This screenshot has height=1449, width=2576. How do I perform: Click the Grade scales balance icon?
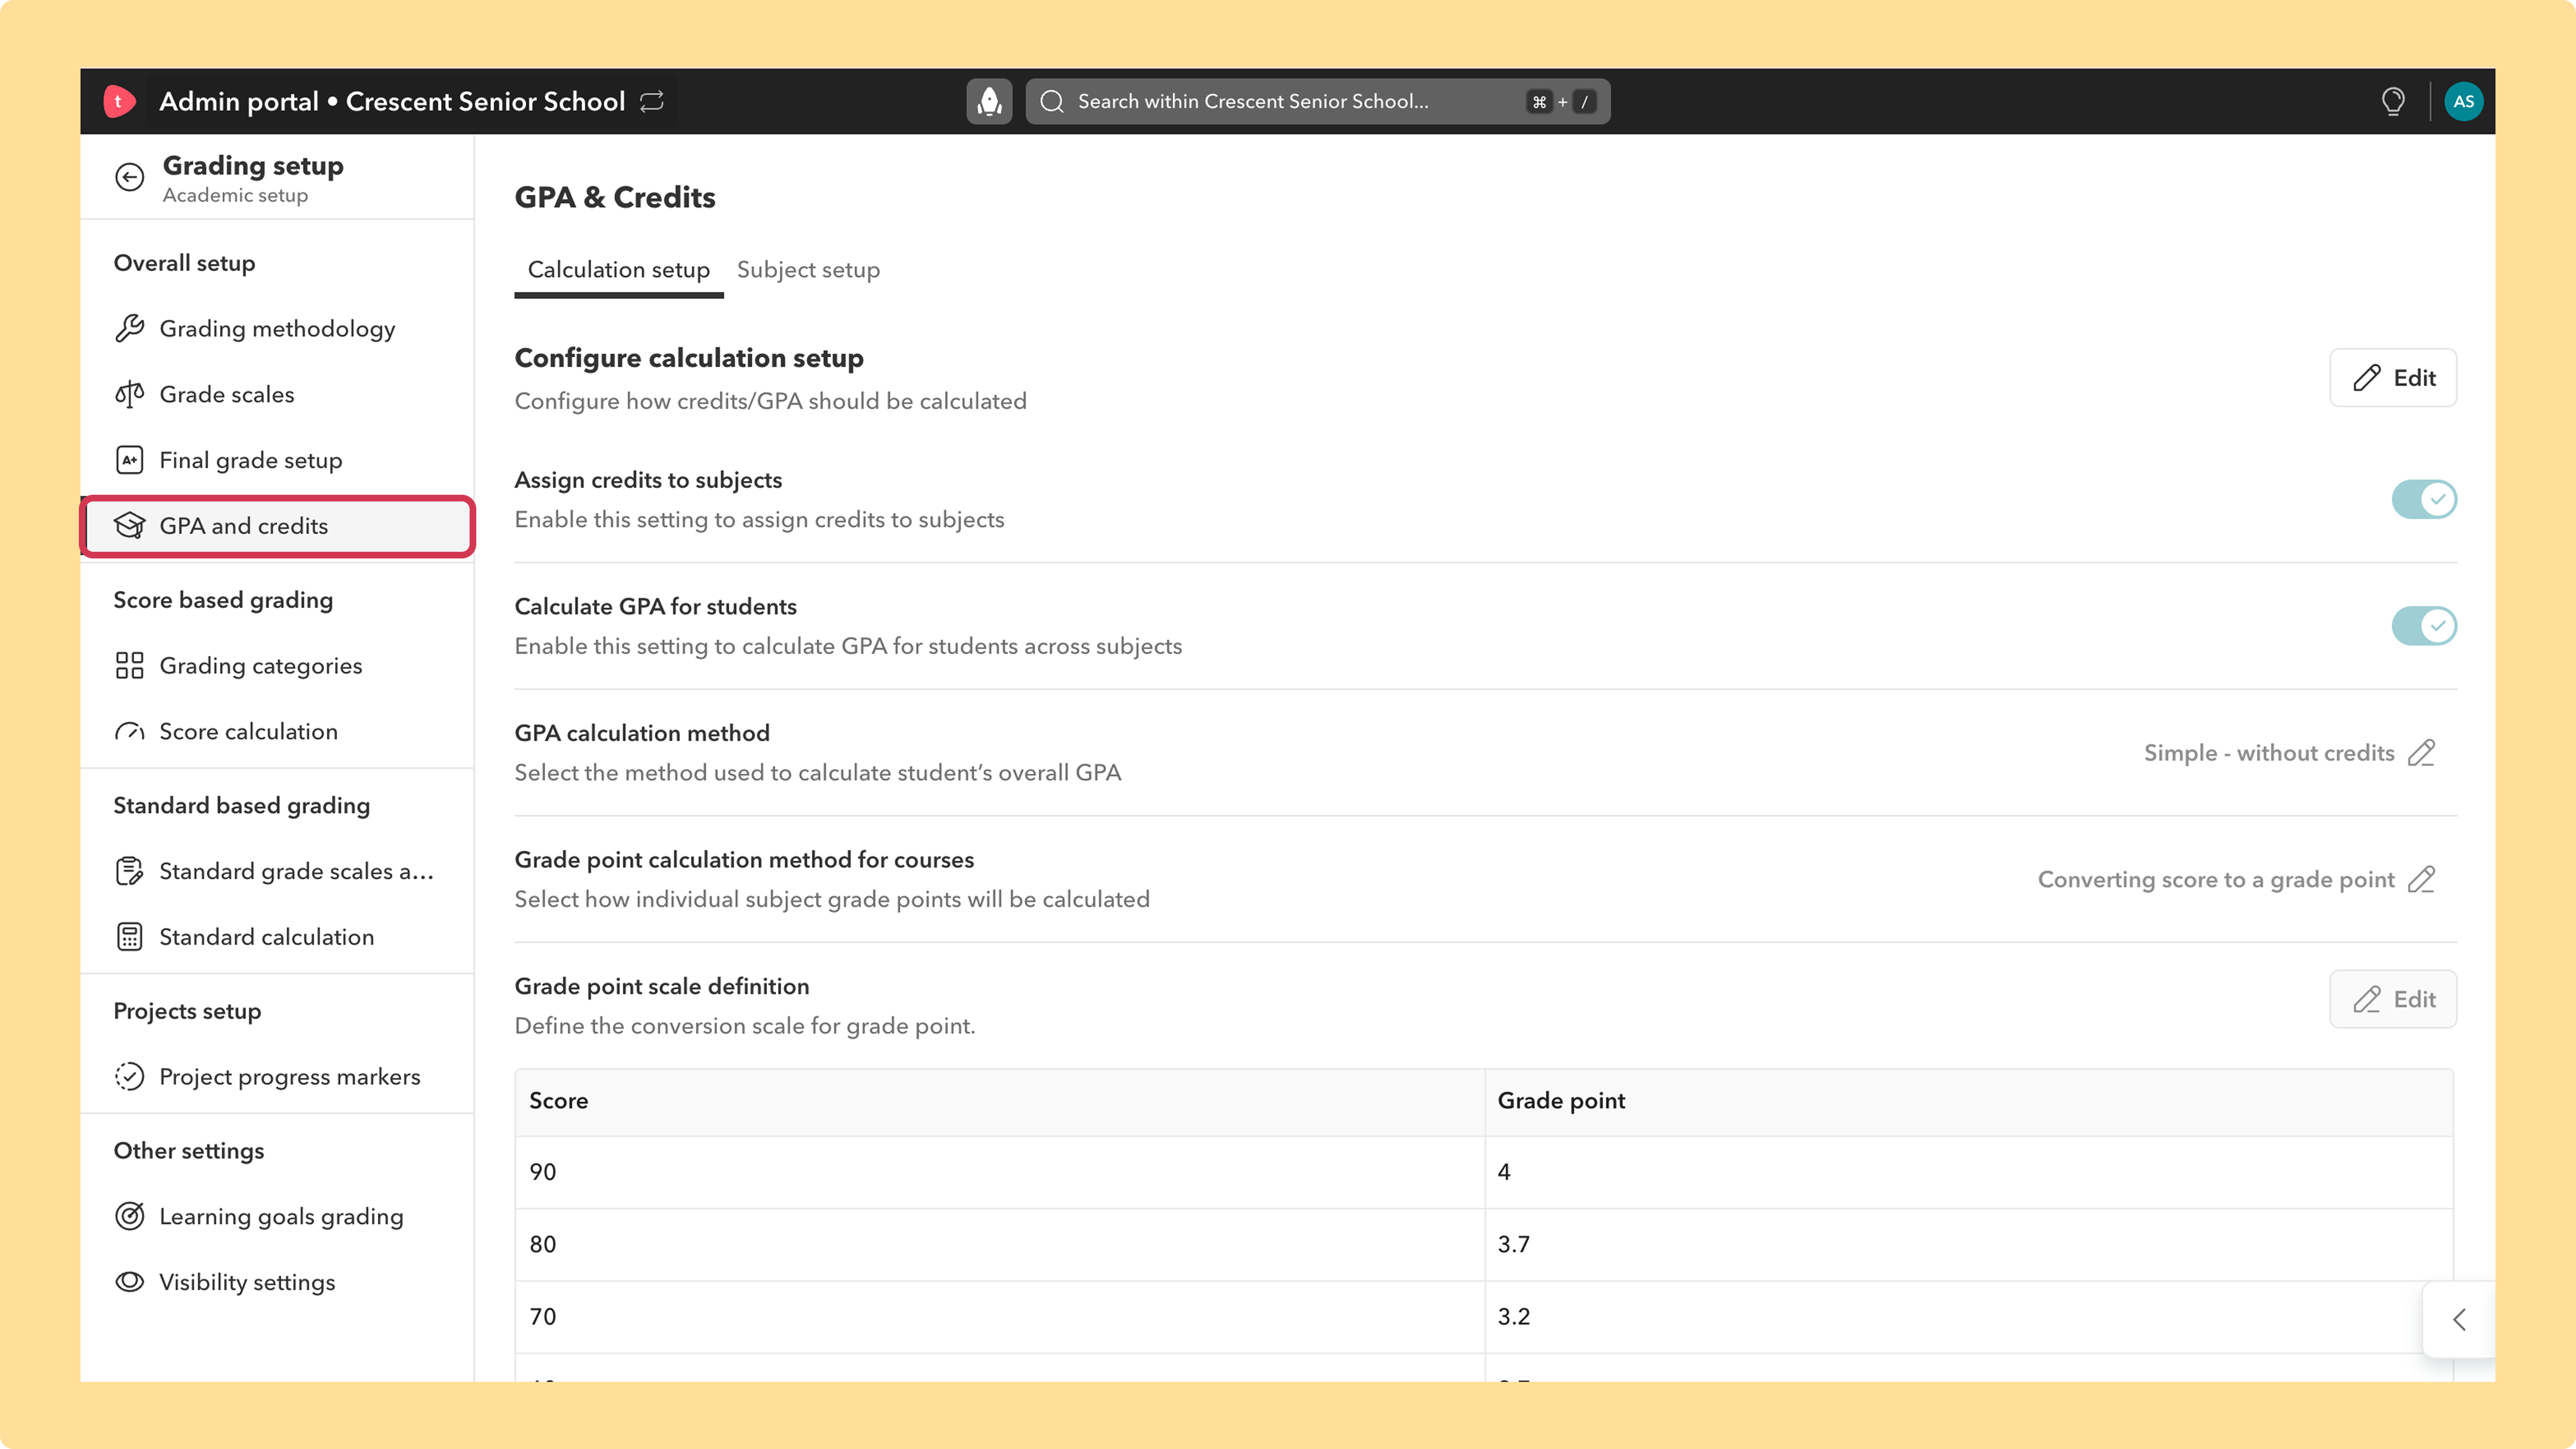(x=129, y=394)
